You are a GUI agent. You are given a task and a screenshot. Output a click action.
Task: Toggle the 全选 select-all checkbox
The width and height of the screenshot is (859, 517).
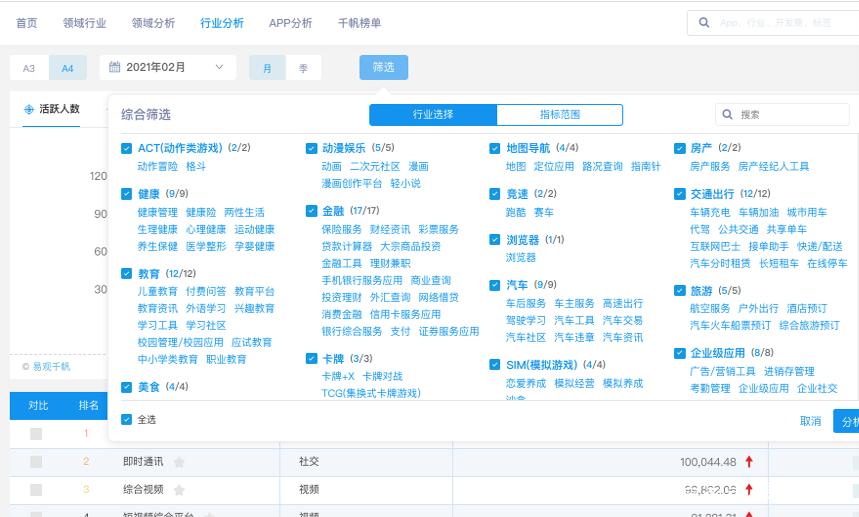coord(127,420)
